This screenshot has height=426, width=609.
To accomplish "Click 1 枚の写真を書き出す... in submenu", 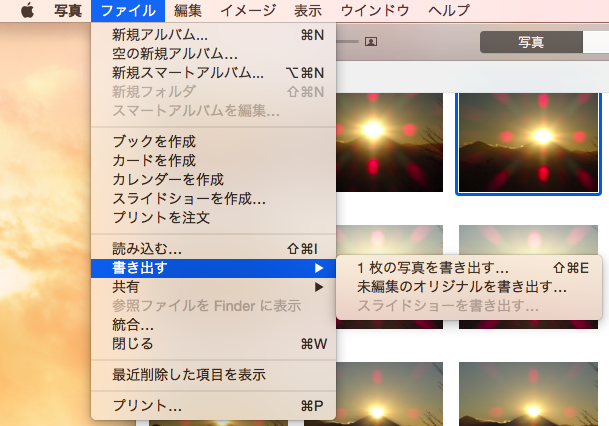I will [469, 268].
